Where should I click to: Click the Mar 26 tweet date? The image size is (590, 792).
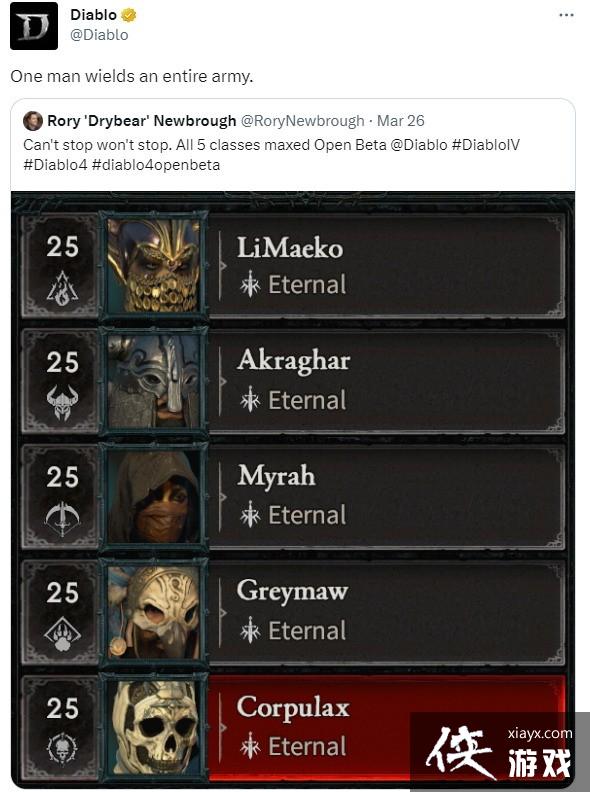[401, 121]
